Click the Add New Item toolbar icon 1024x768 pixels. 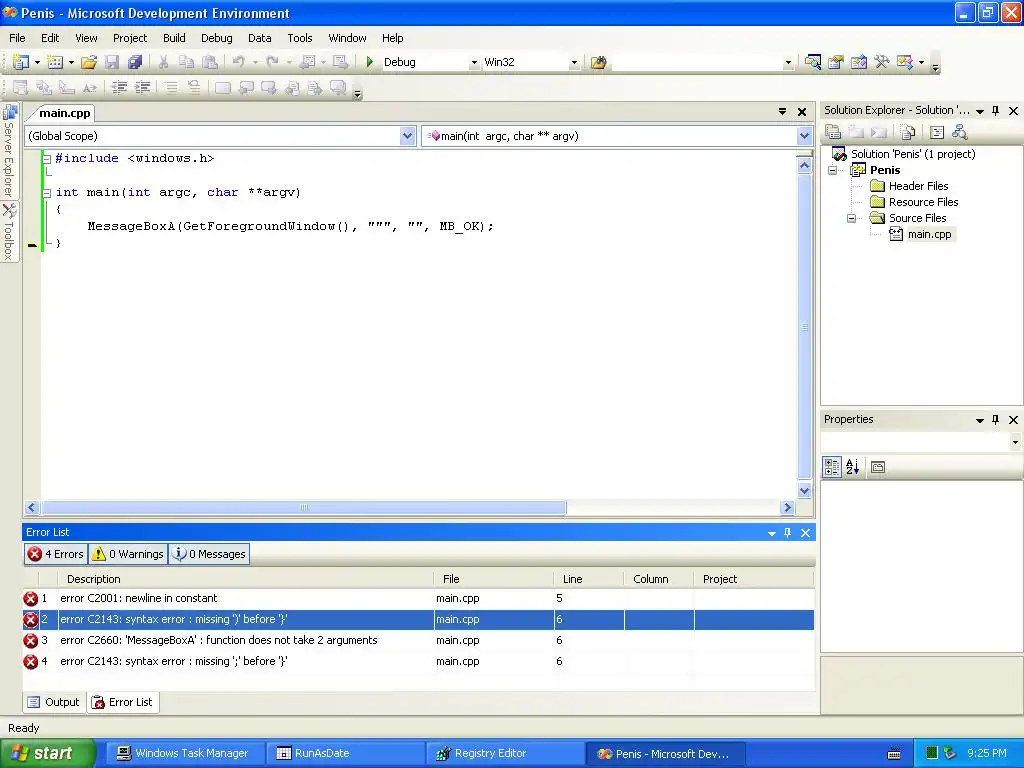coord(55,62)
